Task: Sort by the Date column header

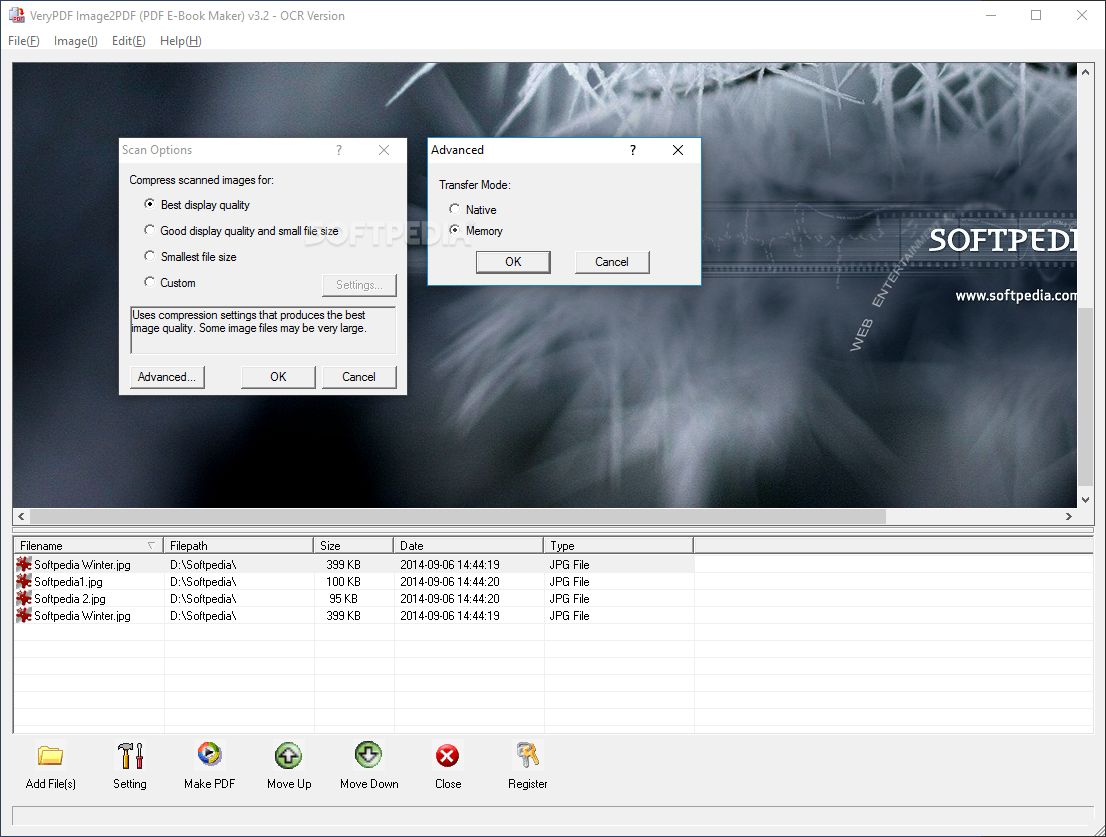Action: [468, 545]
